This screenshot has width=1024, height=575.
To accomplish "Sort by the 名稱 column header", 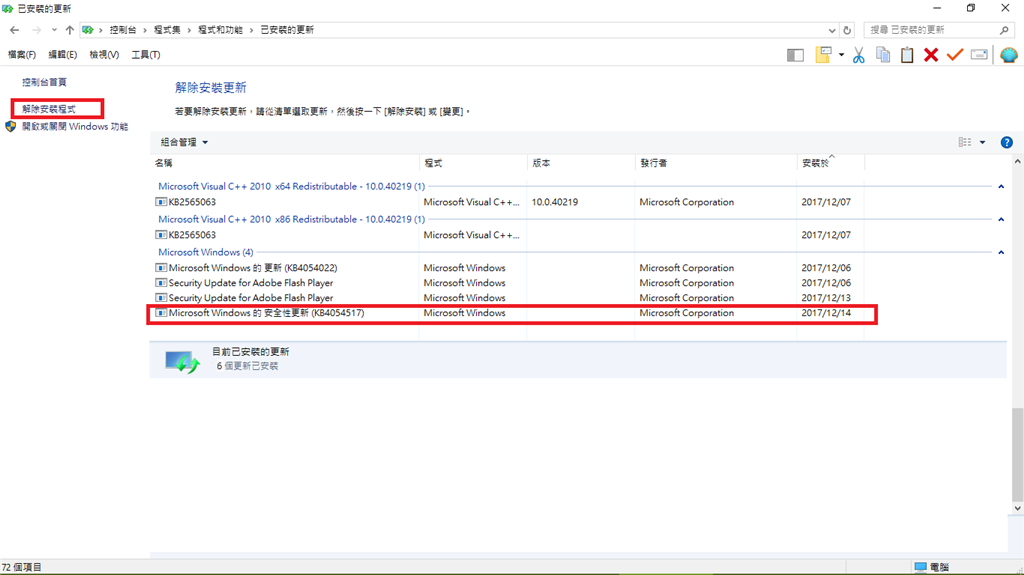I will point(284,163).
